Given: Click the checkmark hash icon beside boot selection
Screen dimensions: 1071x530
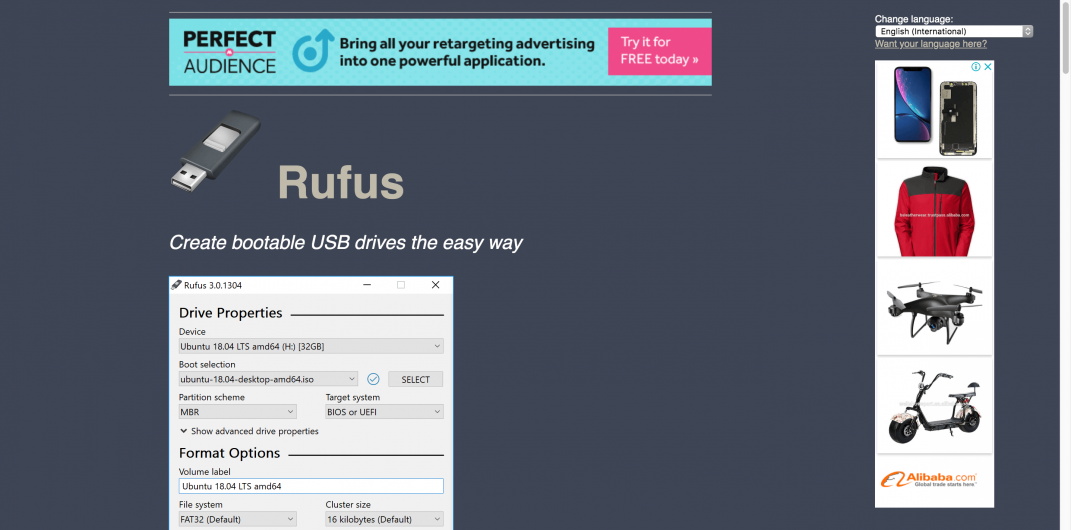Looking at the screenshot, I should [373, 379].
